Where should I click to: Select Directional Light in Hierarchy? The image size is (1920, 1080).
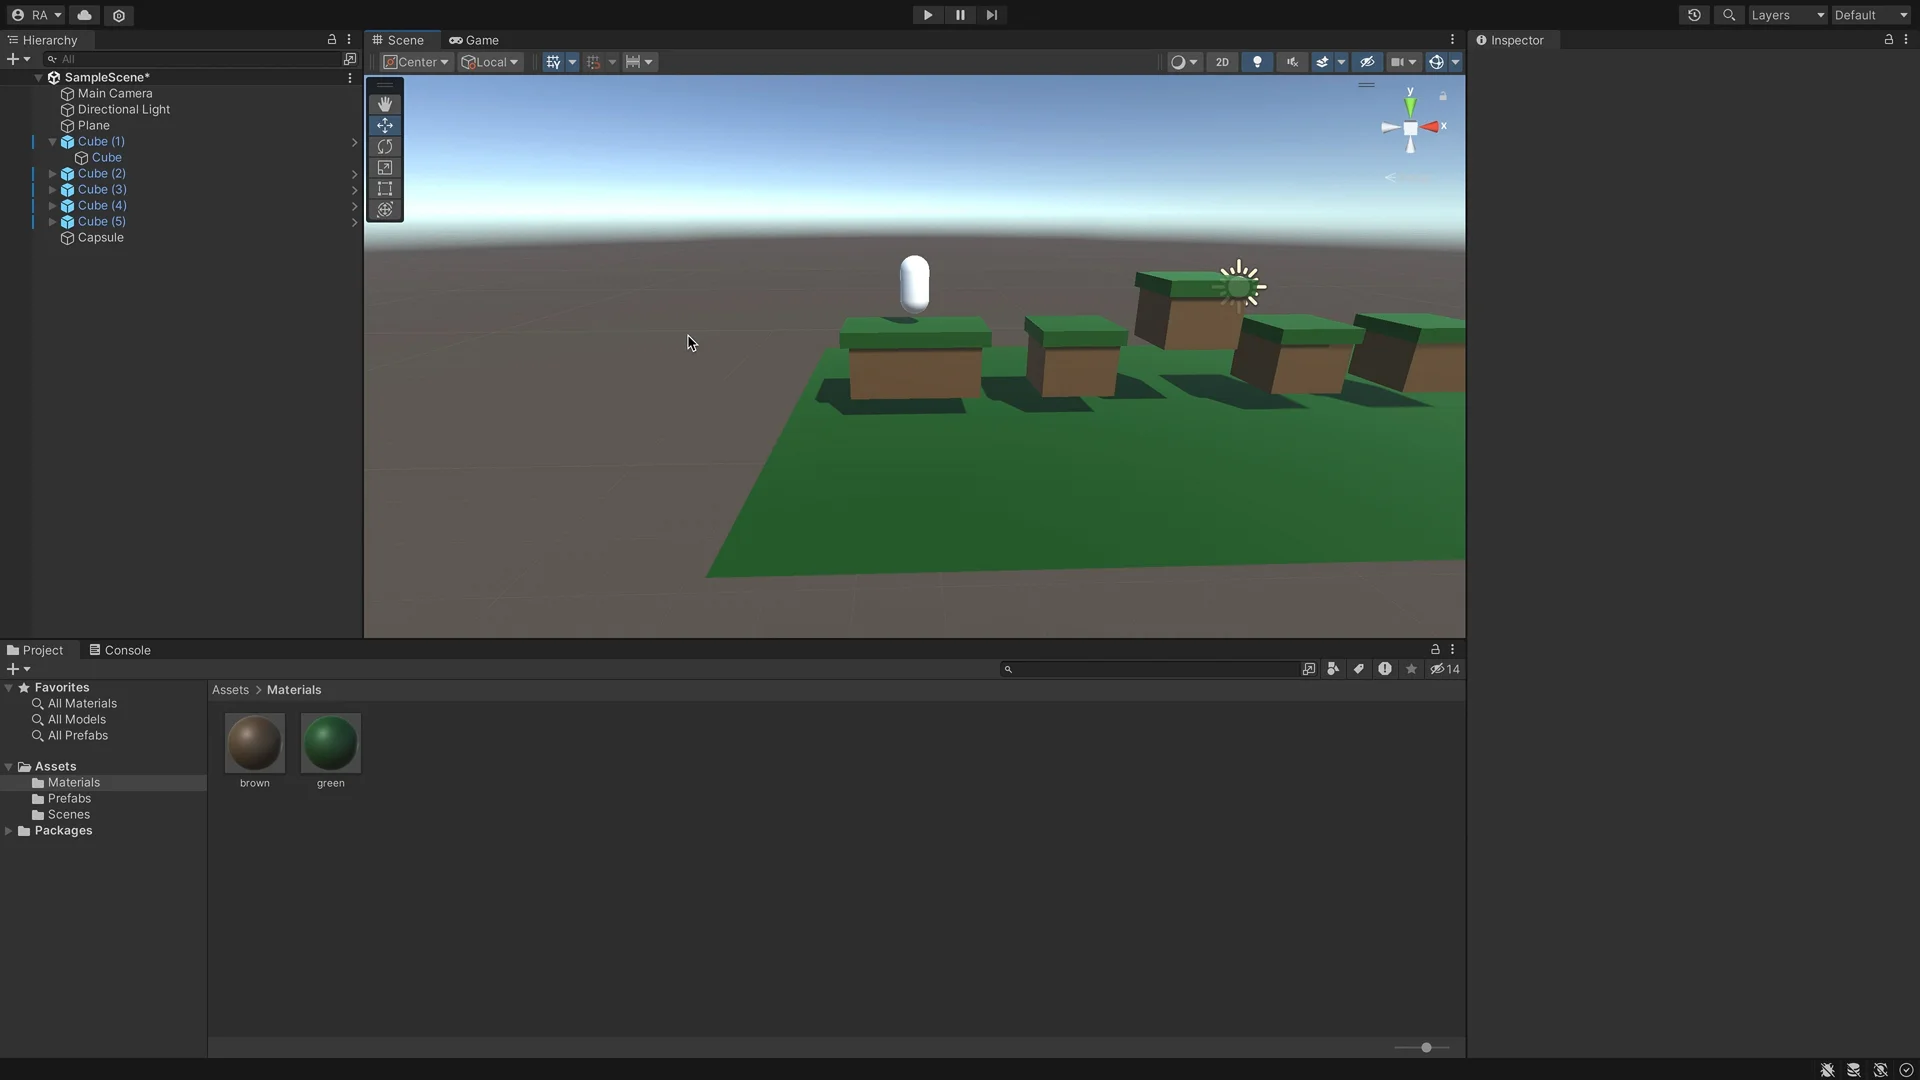click(x=123, y=110)
